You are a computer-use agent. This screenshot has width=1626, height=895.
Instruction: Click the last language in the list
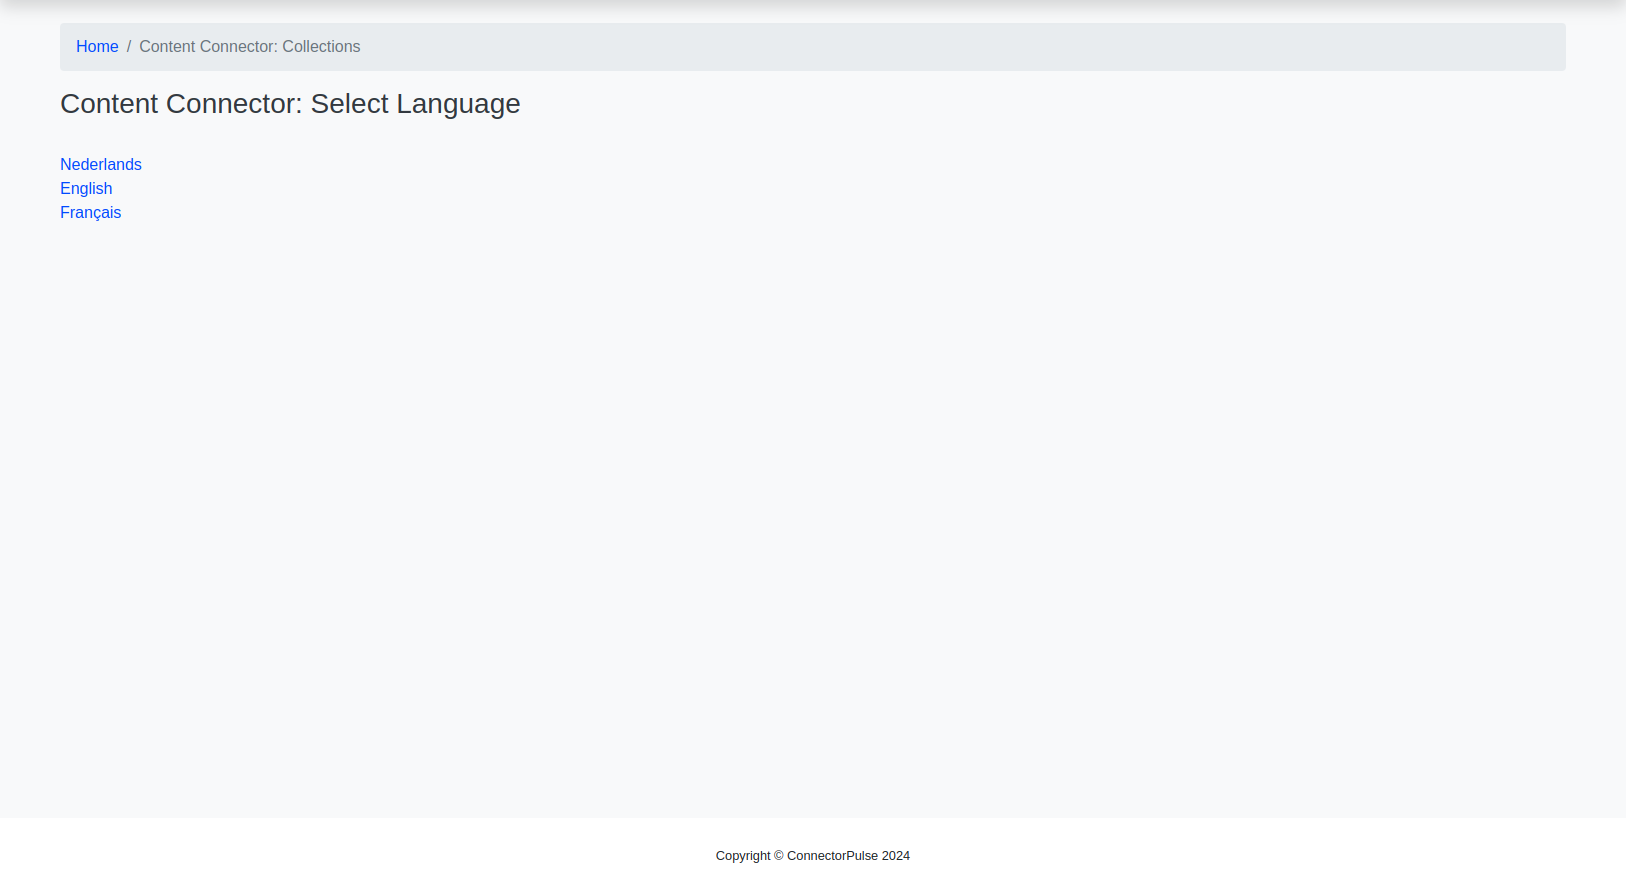[90, 213]
